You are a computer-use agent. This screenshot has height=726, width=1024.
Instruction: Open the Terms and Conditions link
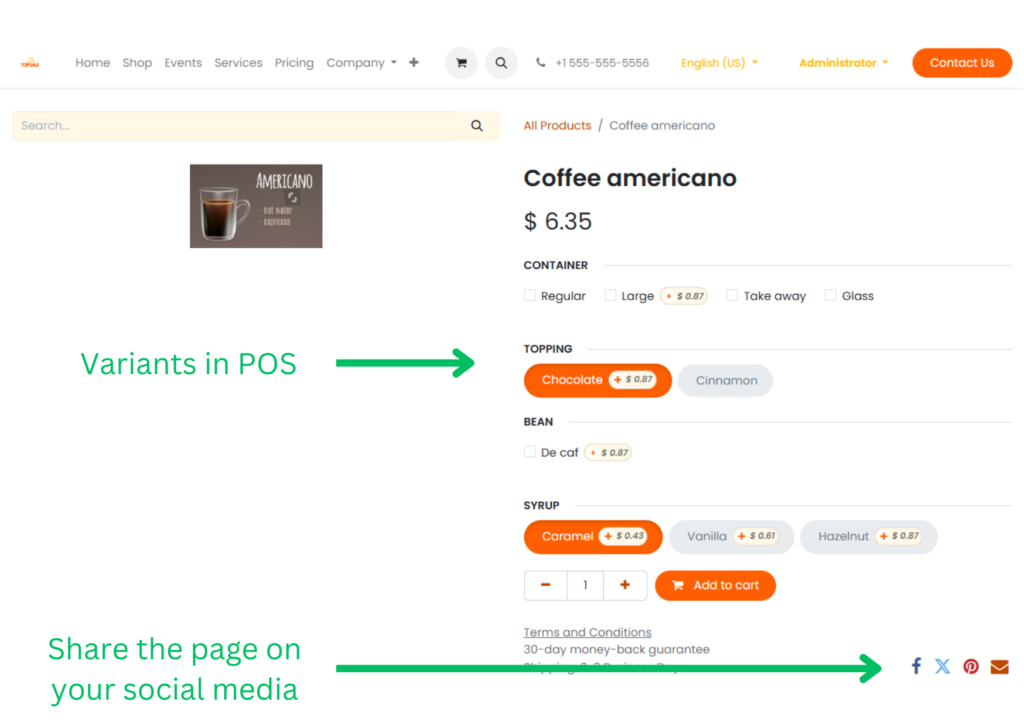pos(587,632)
